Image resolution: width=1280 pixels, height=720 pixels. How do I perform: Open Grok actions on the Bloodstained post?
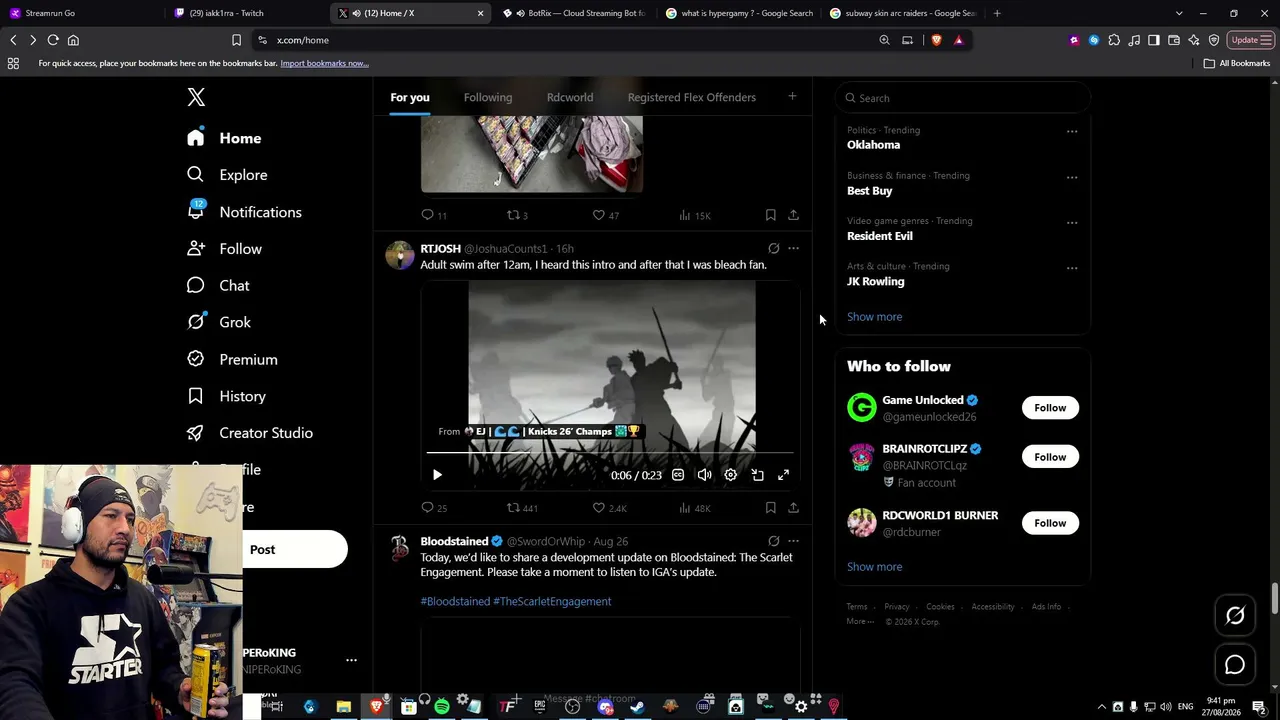click(x=773, y=541)
